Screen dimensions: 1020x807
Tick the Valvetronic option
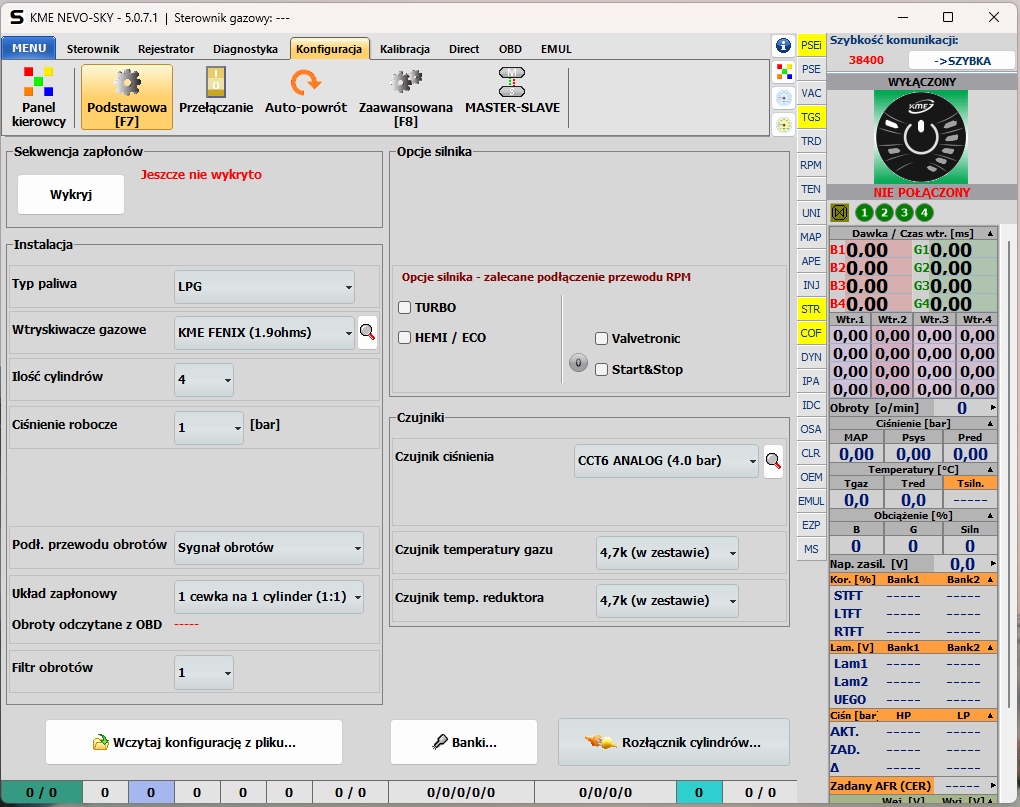tap(601, 339)
